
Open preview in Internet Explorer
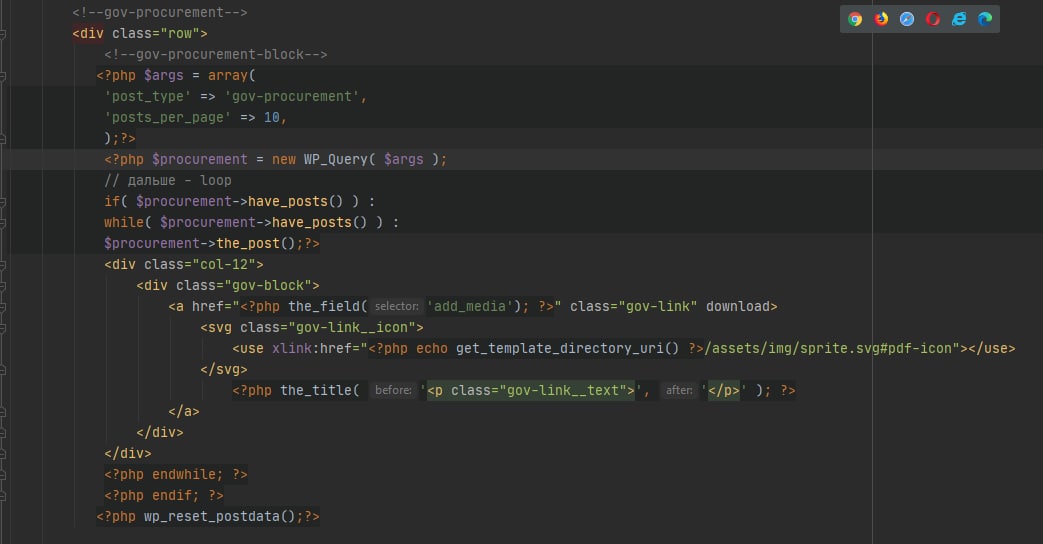[959, 19]
